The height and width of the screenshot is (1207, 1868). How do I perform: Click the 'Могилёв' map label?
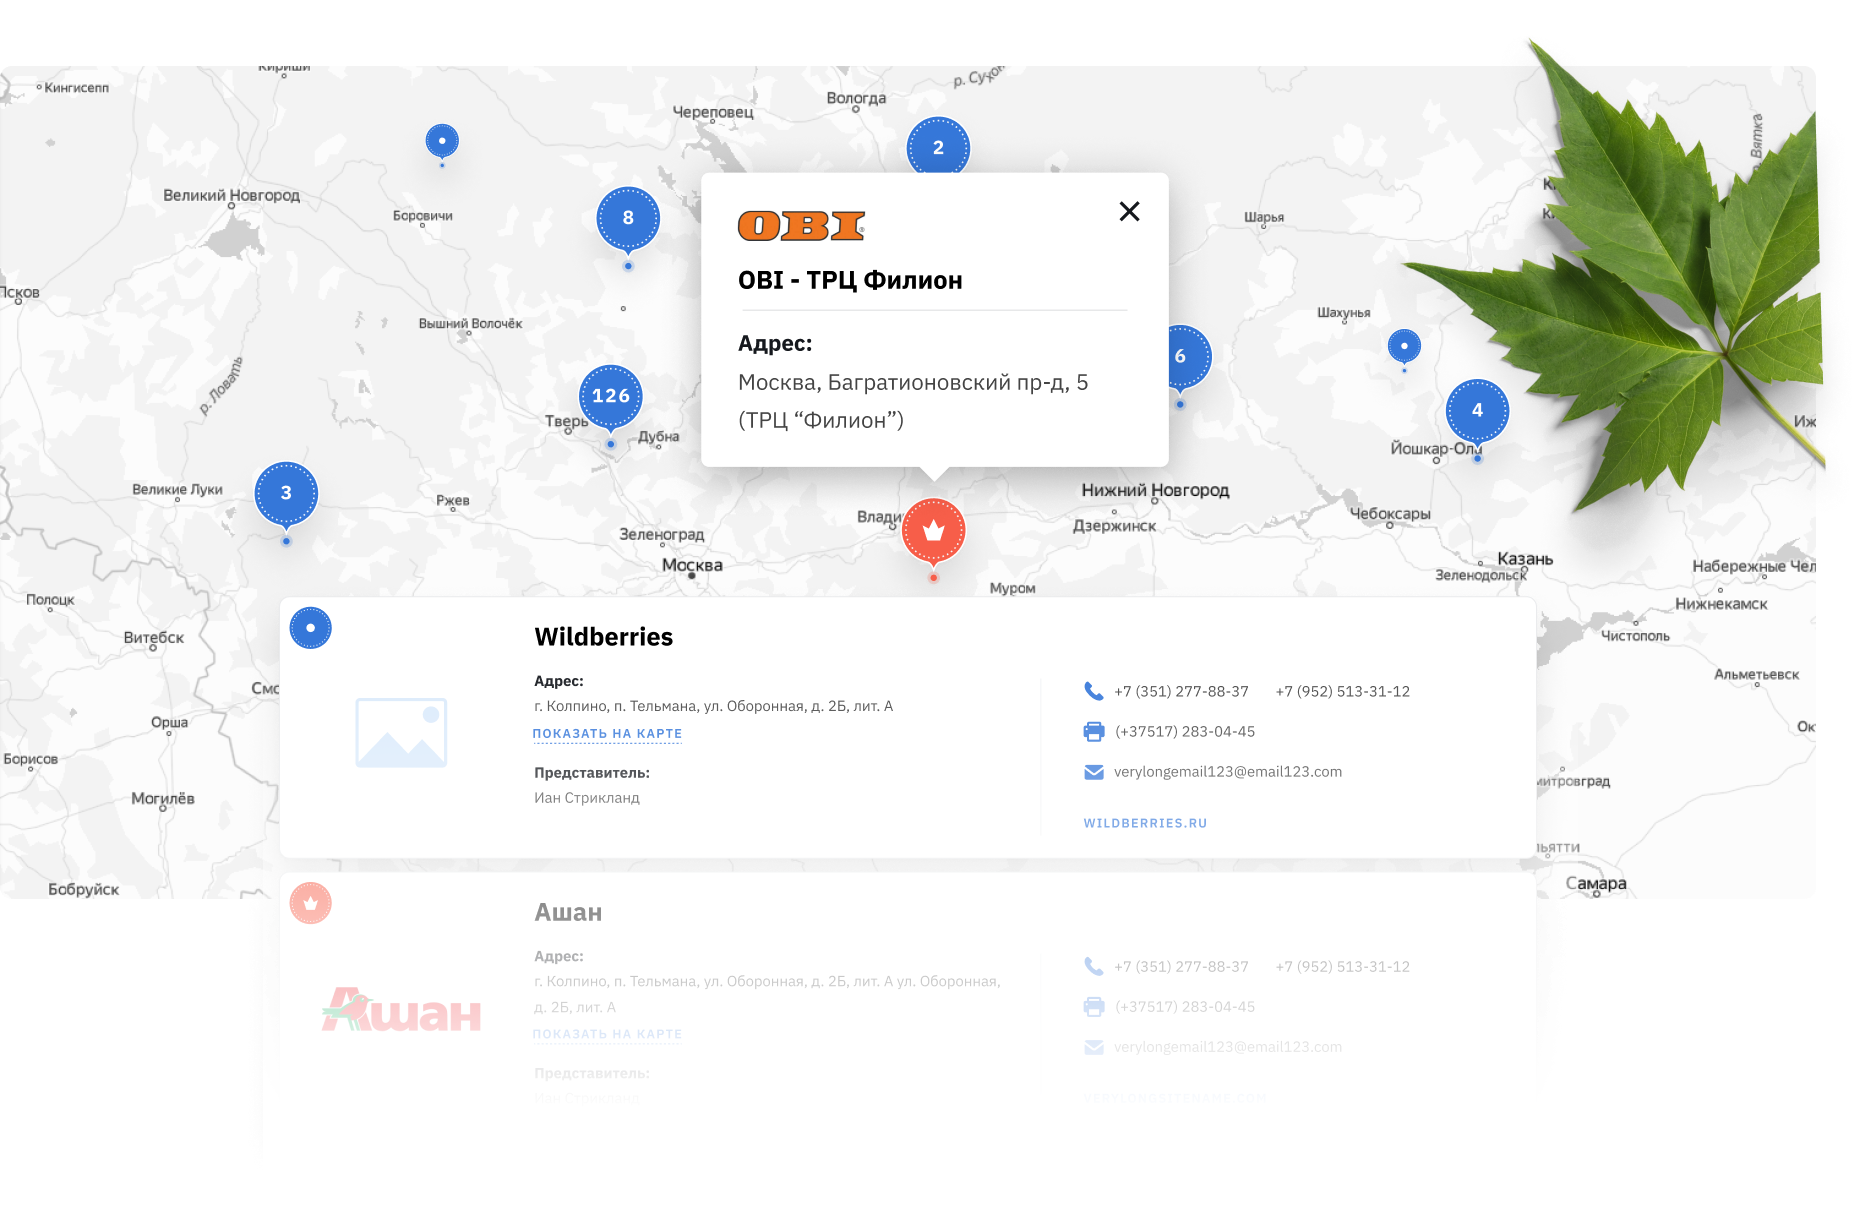[x=163, y=798]
